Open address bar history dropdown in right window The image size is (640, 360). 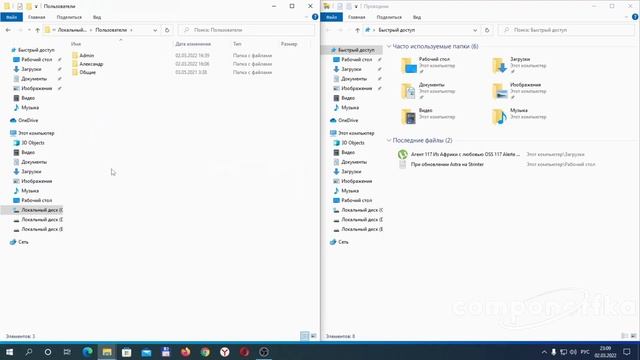click(475, 30)
